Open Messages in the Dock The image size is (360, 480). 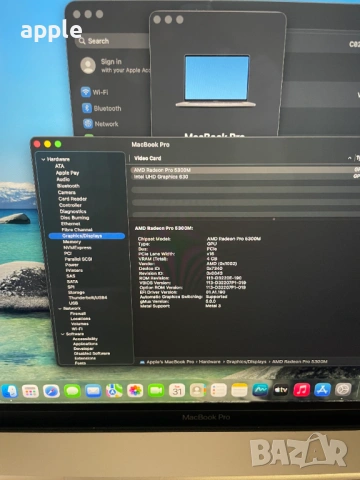pos(72,391)
